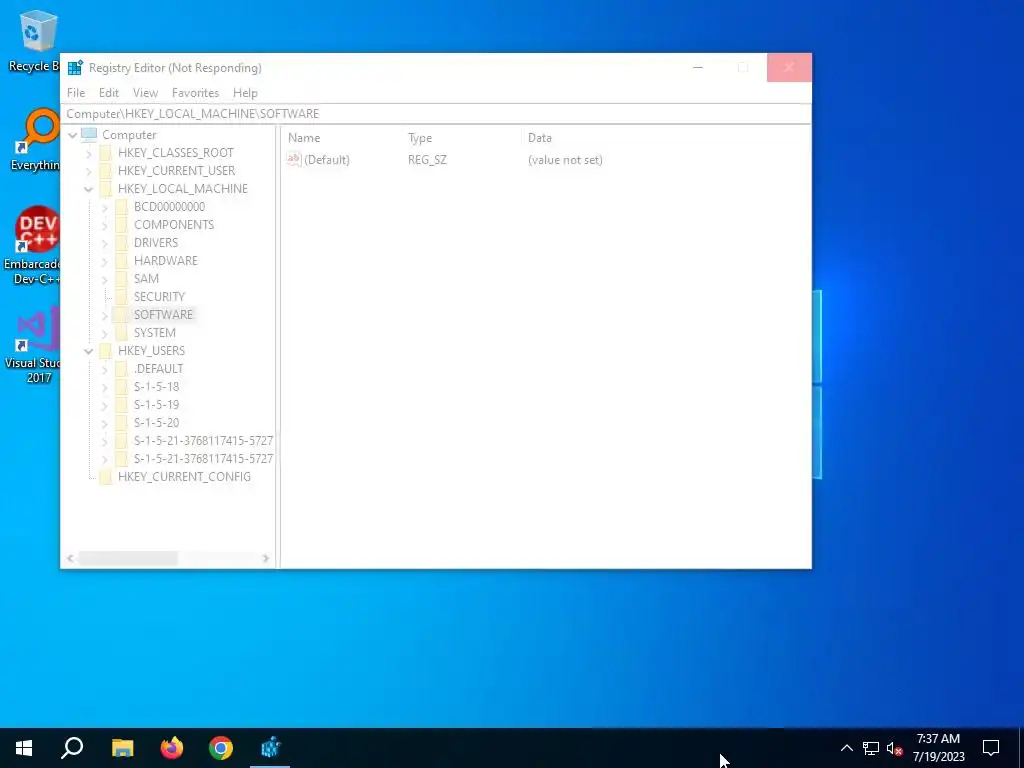This screenshot has width=1024, height=768.
Task: Expand the COMPONENTS key arrow
Action: tap(104, 225)
